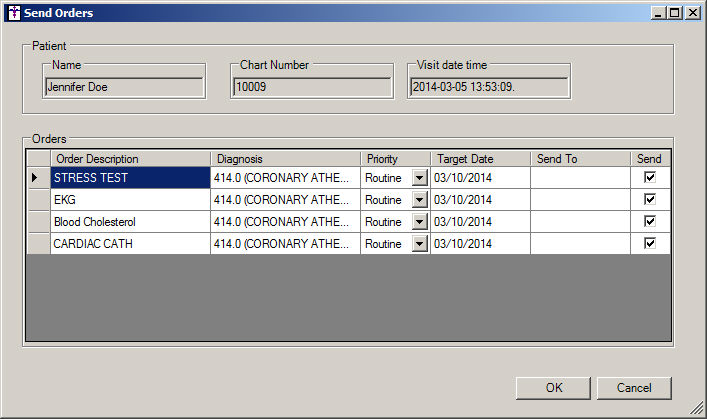Disable Send checkbox for Blood Cholesterol

click(650, 221)
